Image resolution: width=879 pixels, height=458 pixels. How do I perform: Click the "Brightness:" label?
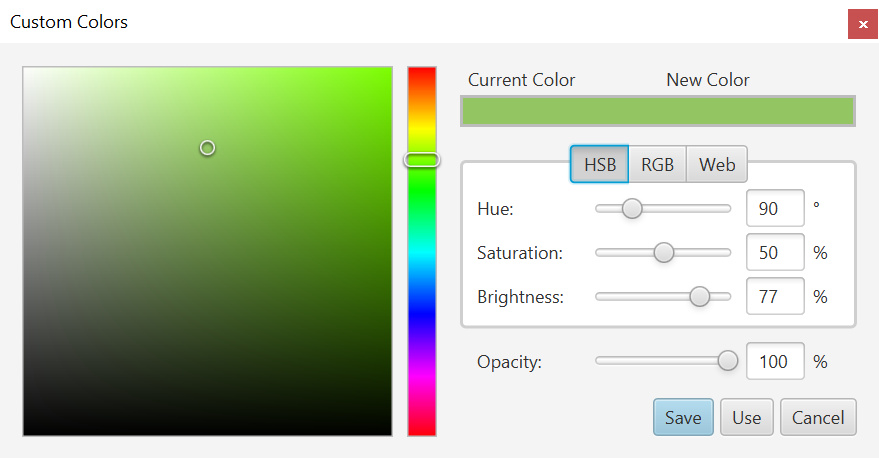(x=520, y=297)
